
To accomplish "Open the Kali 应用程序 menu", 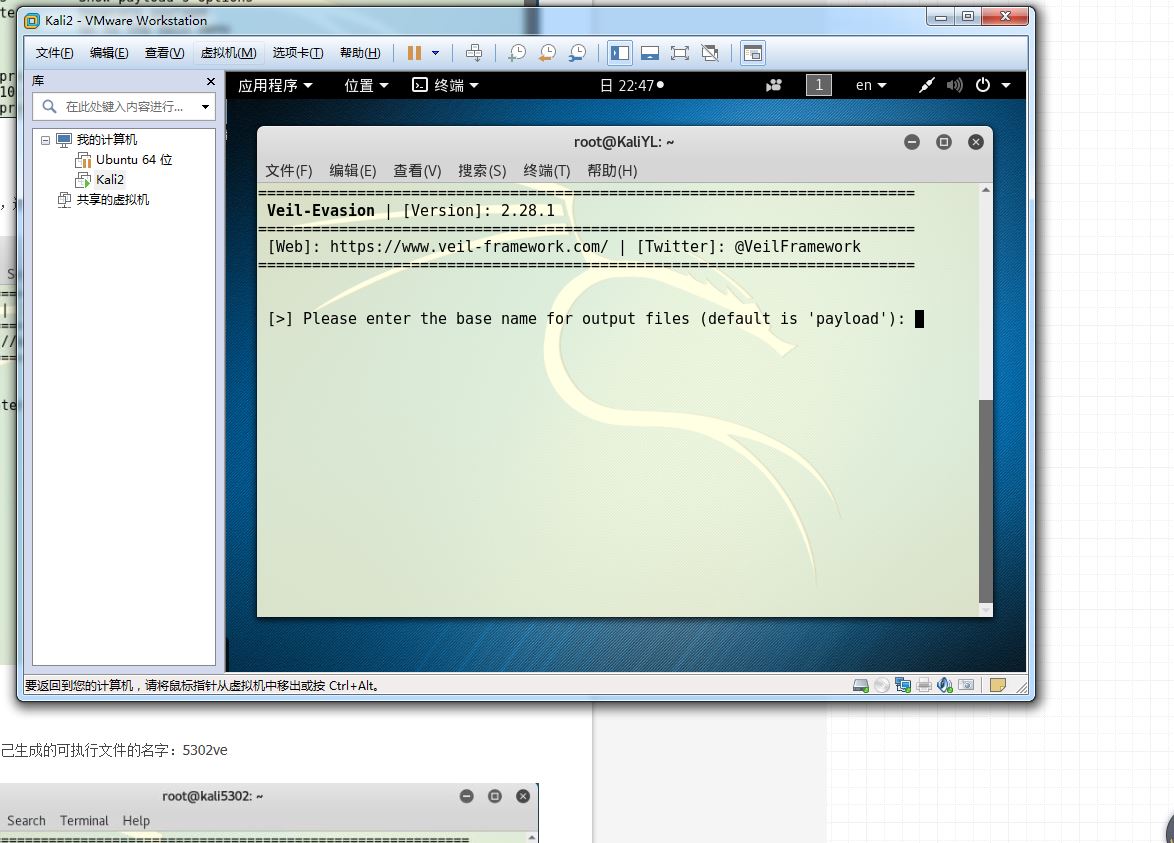I will coord(275,85).
